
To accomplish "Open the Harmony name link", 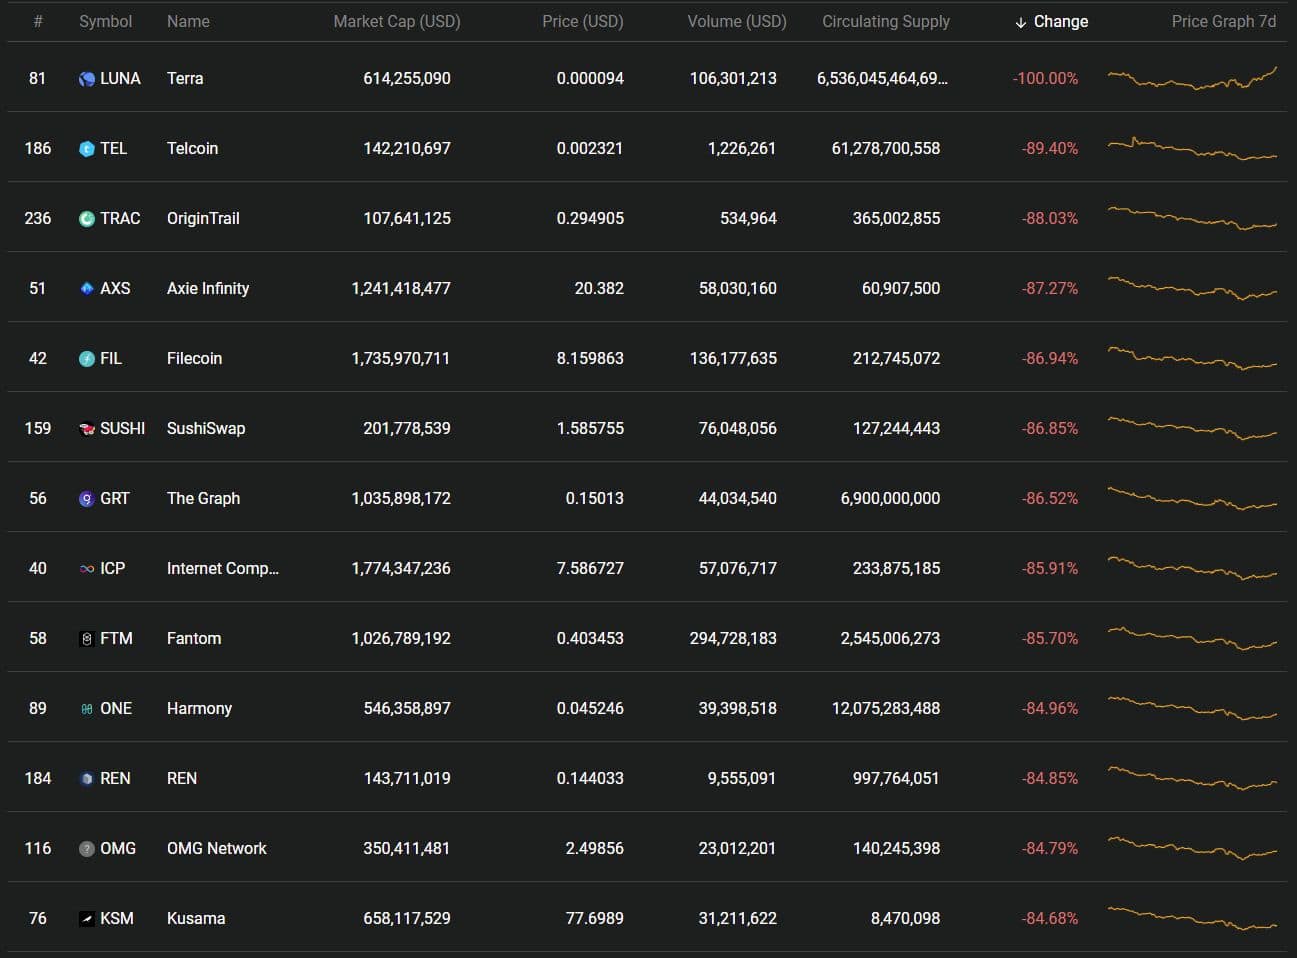I will coord(199,708).
